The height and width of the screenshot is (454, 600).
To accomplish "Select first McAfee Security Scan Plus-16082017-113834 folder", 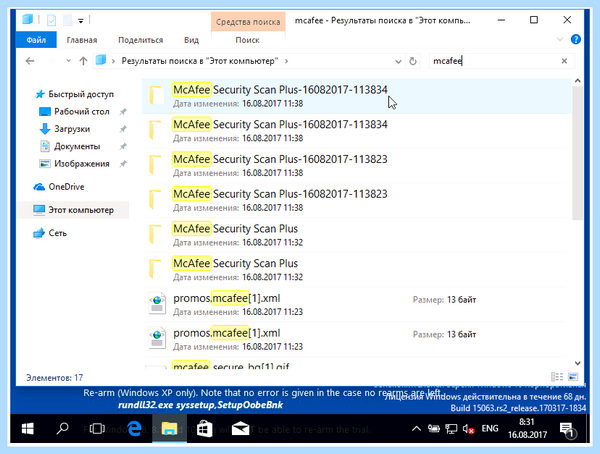I will pyautogui.click(x=356, y=96).
